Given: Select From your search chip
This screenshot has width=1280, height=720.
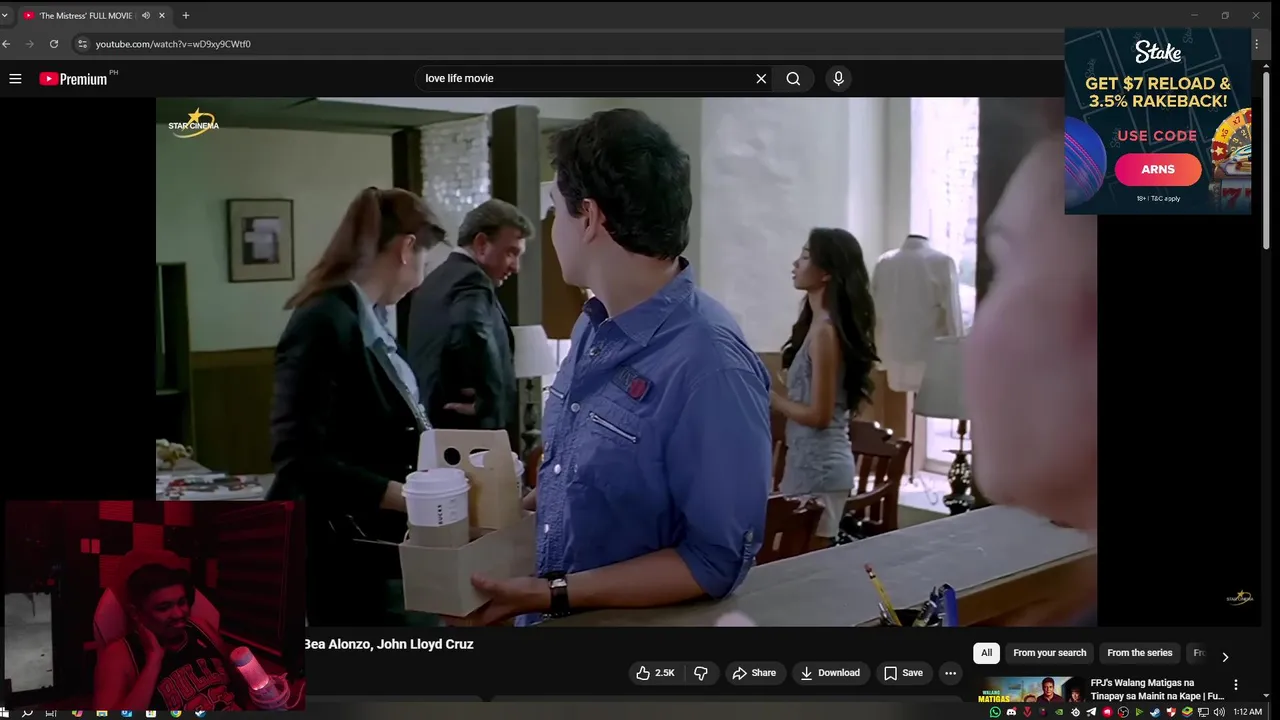Looking at the screenshot, I should 1049,653.
